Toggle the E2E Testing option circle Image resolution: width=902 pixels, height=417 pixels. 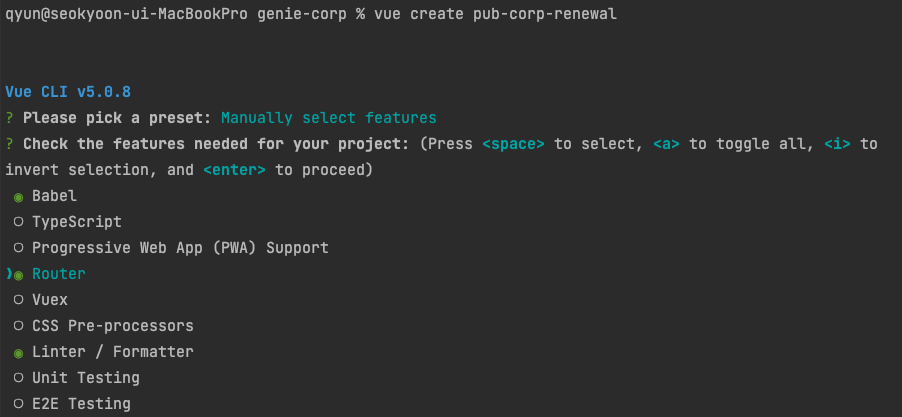point(18,404)
